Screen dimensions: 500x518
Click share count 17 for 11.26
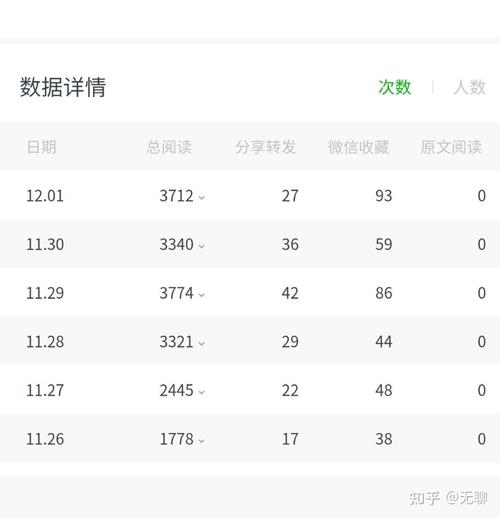pos(290,439)
